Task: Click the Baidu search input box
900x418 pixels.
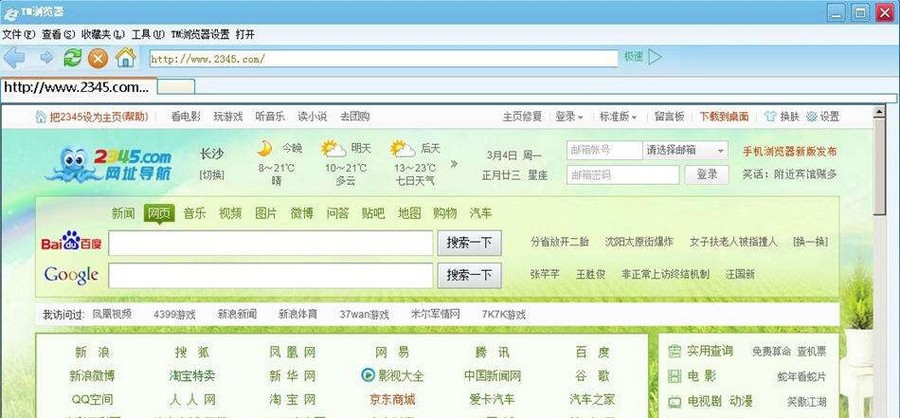Action: point(270,243)
